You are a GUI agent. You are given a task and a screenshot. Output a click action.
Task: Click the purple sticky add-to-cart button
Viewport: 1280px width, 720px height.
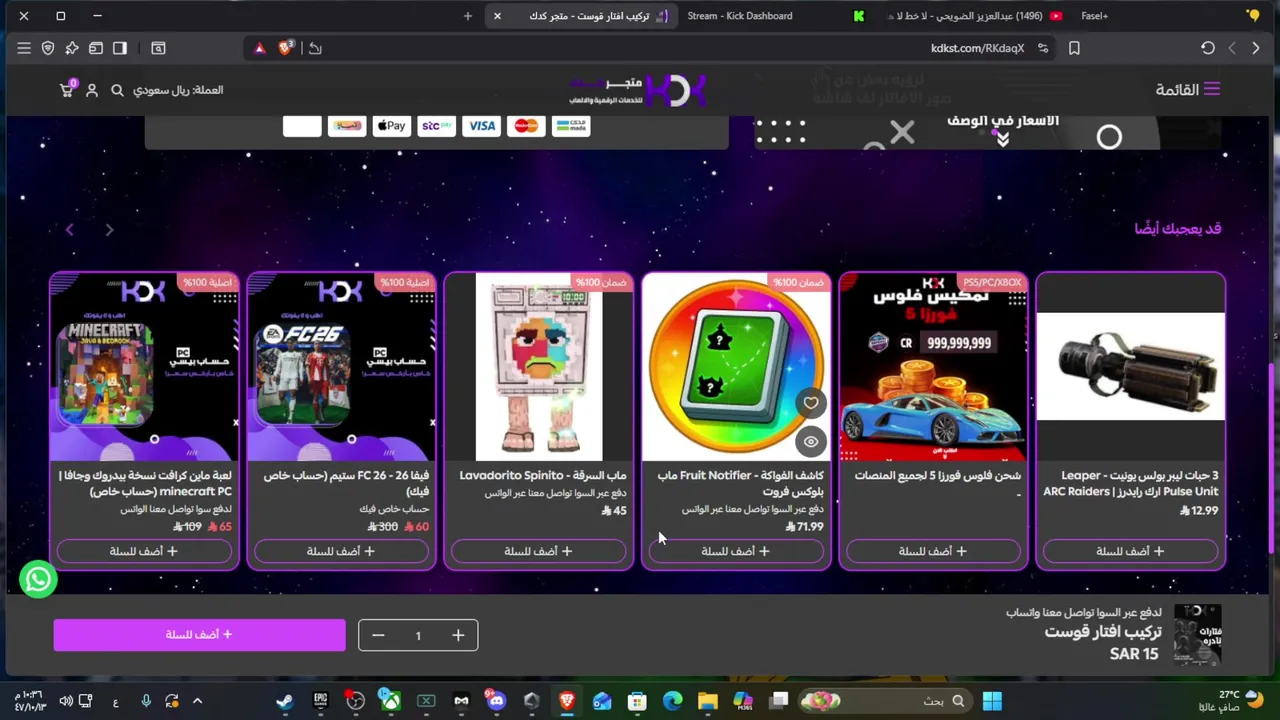tap(199, 634)
